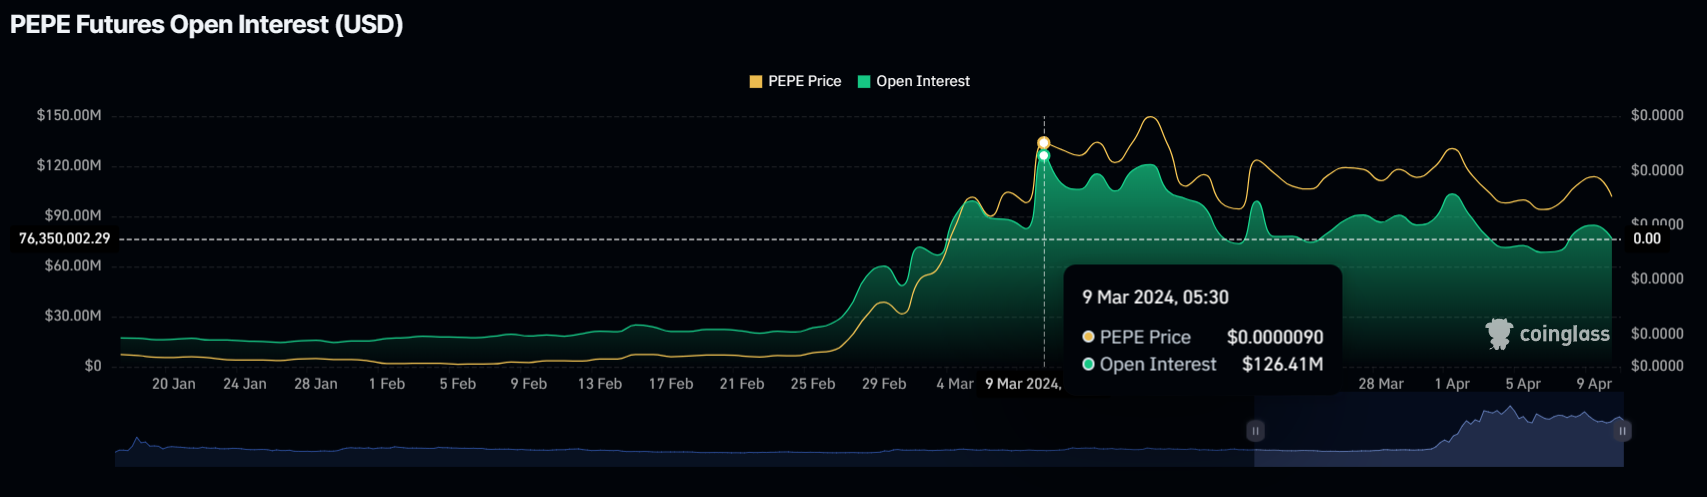This screenshot has height=497, width=1707.
Task: Click the 1 Feb x-axis label
Action: tap(387, 384)
